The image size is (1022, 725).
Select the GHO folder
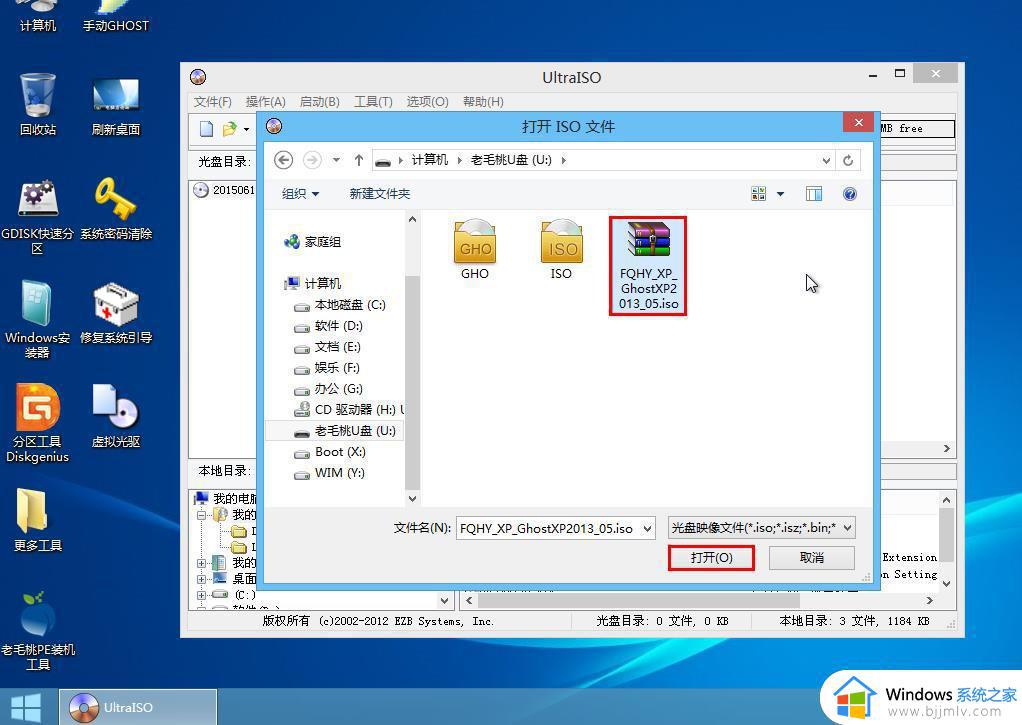tap(474, 250)
